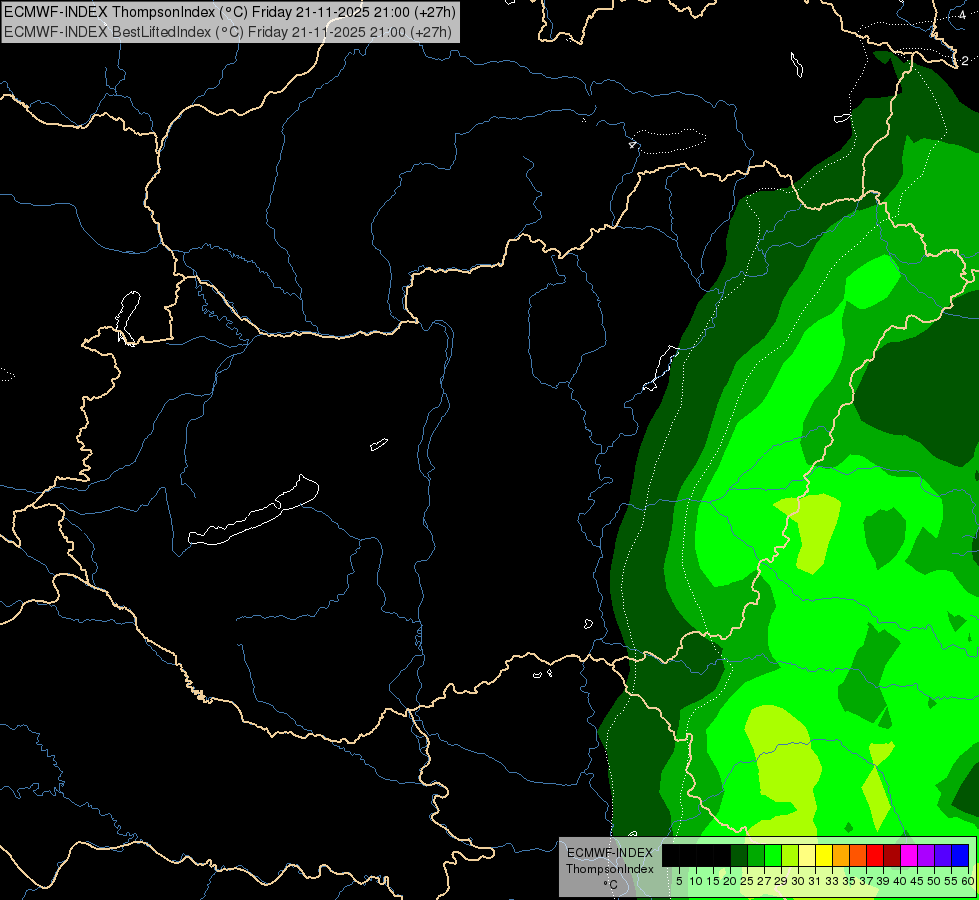
Task: Select the orange 33–35 legend swatch
Action: point(841,855)
